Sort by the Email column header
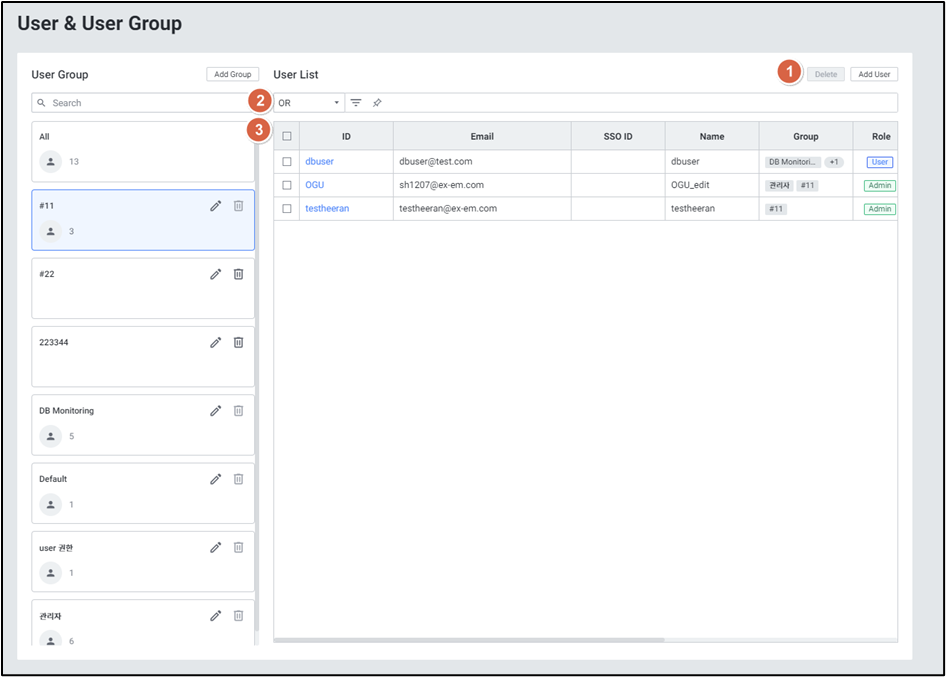Screen dimensions: 946x677 tap(482, 137)
